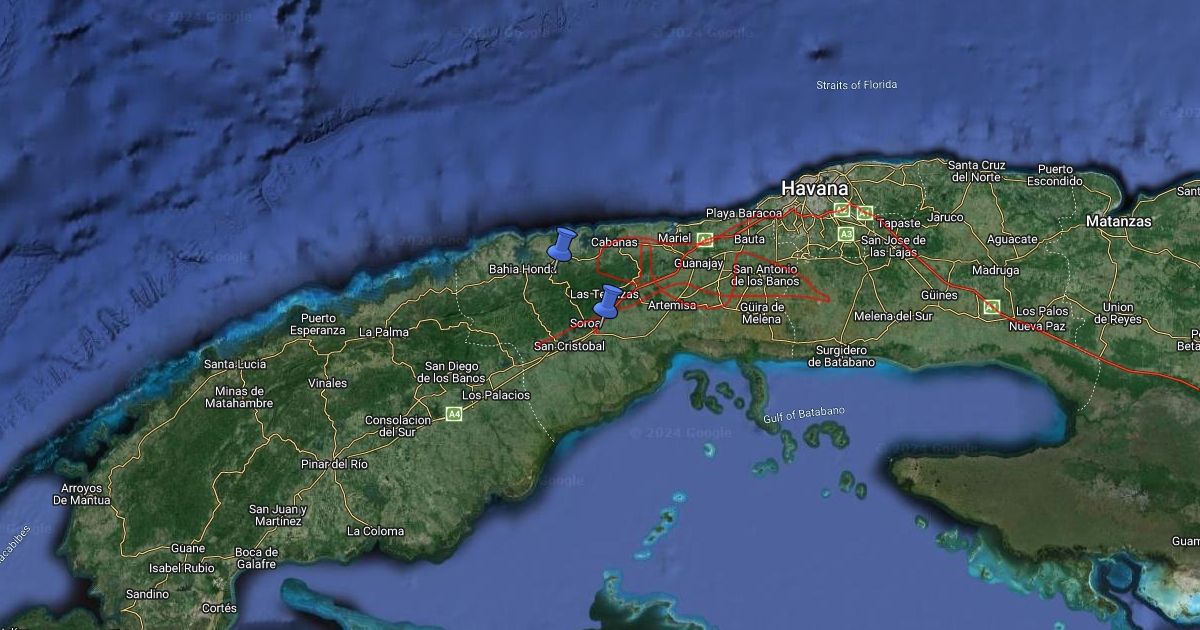Select the Sandino town label
1200x630 pixels.
coord(147,594)
